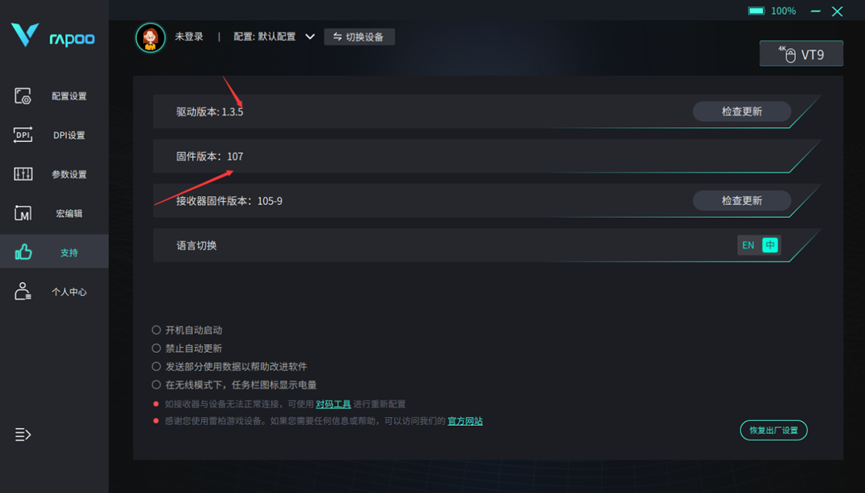Open DPI设置 sidebar icon
This screenshot has width=865, height=493.
point(23,135)
